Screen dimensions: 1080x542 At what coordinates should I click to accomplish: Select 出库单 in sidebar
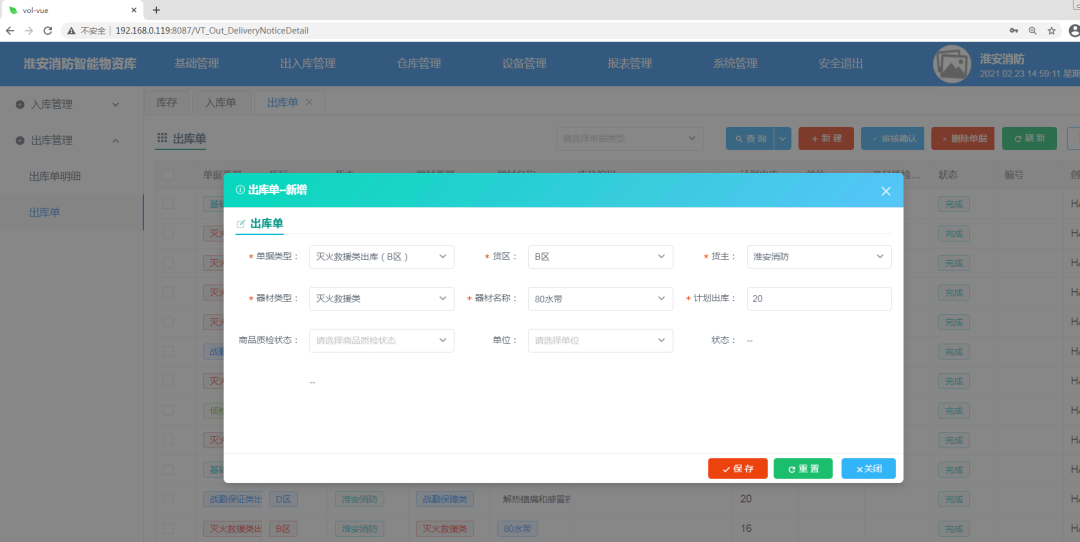tap(44, 212)
